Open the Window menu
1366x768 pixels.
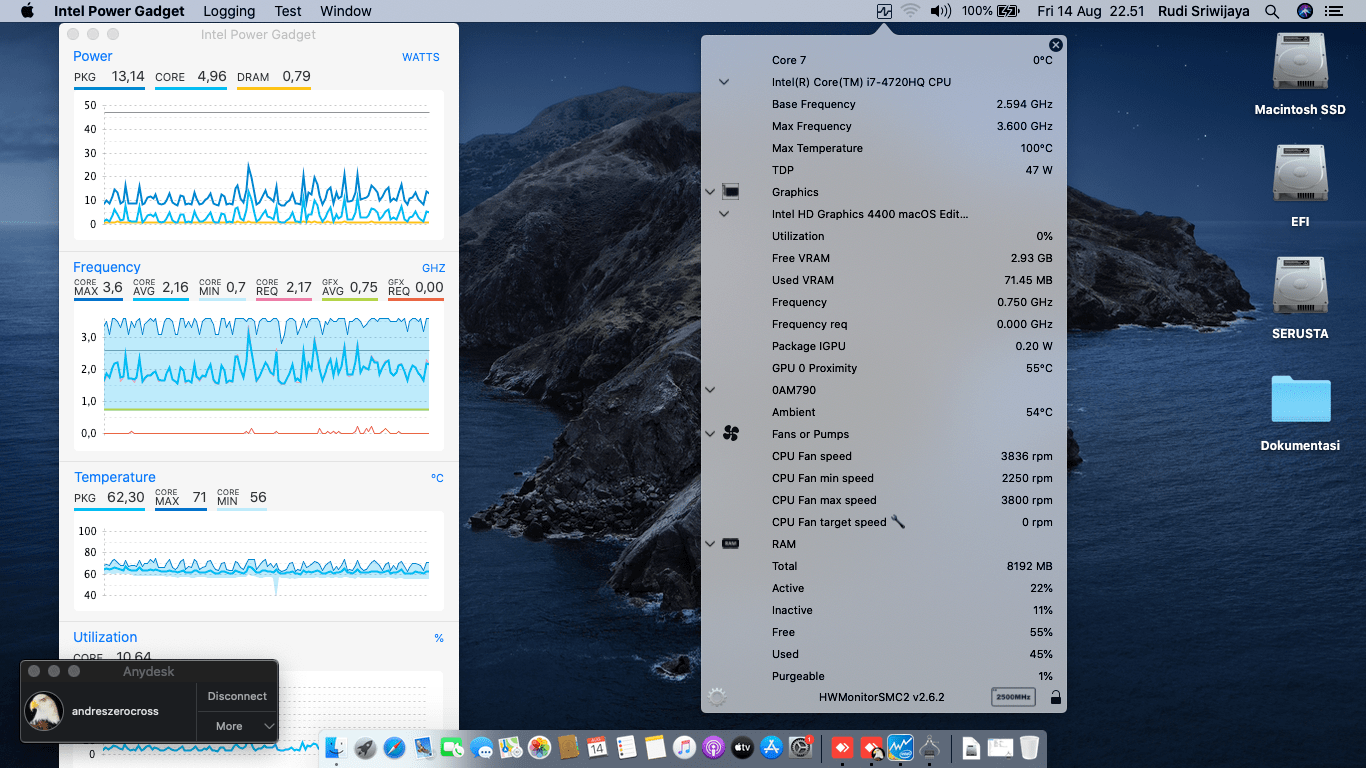pos(346,11)
